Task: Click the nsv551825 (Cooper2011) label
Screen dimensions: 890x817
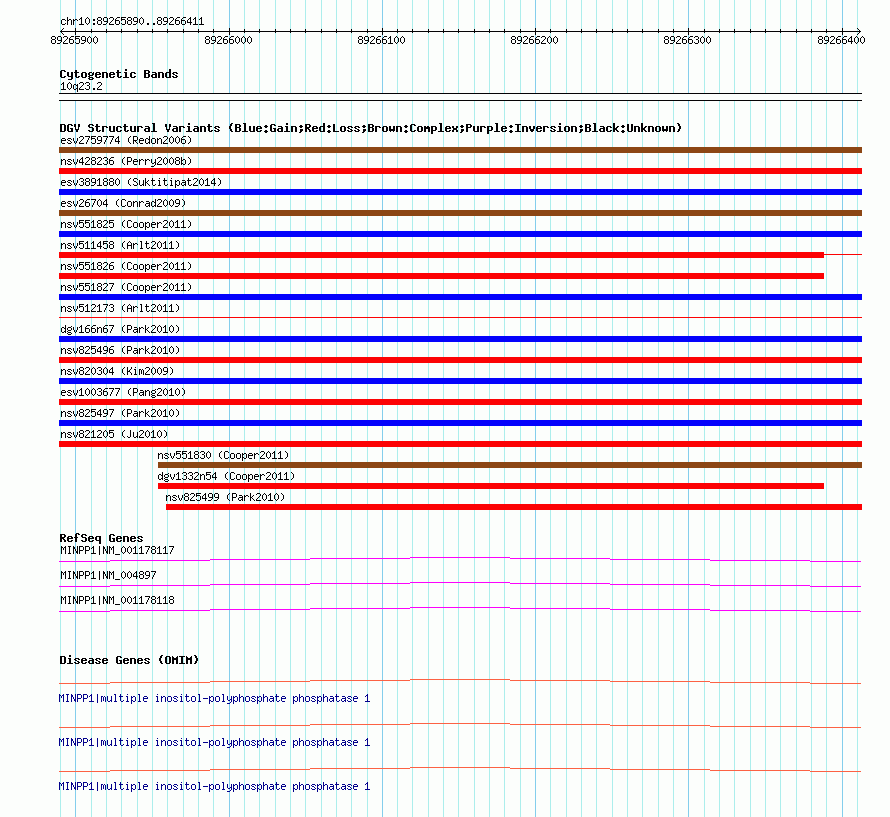Action: [126, 224]
